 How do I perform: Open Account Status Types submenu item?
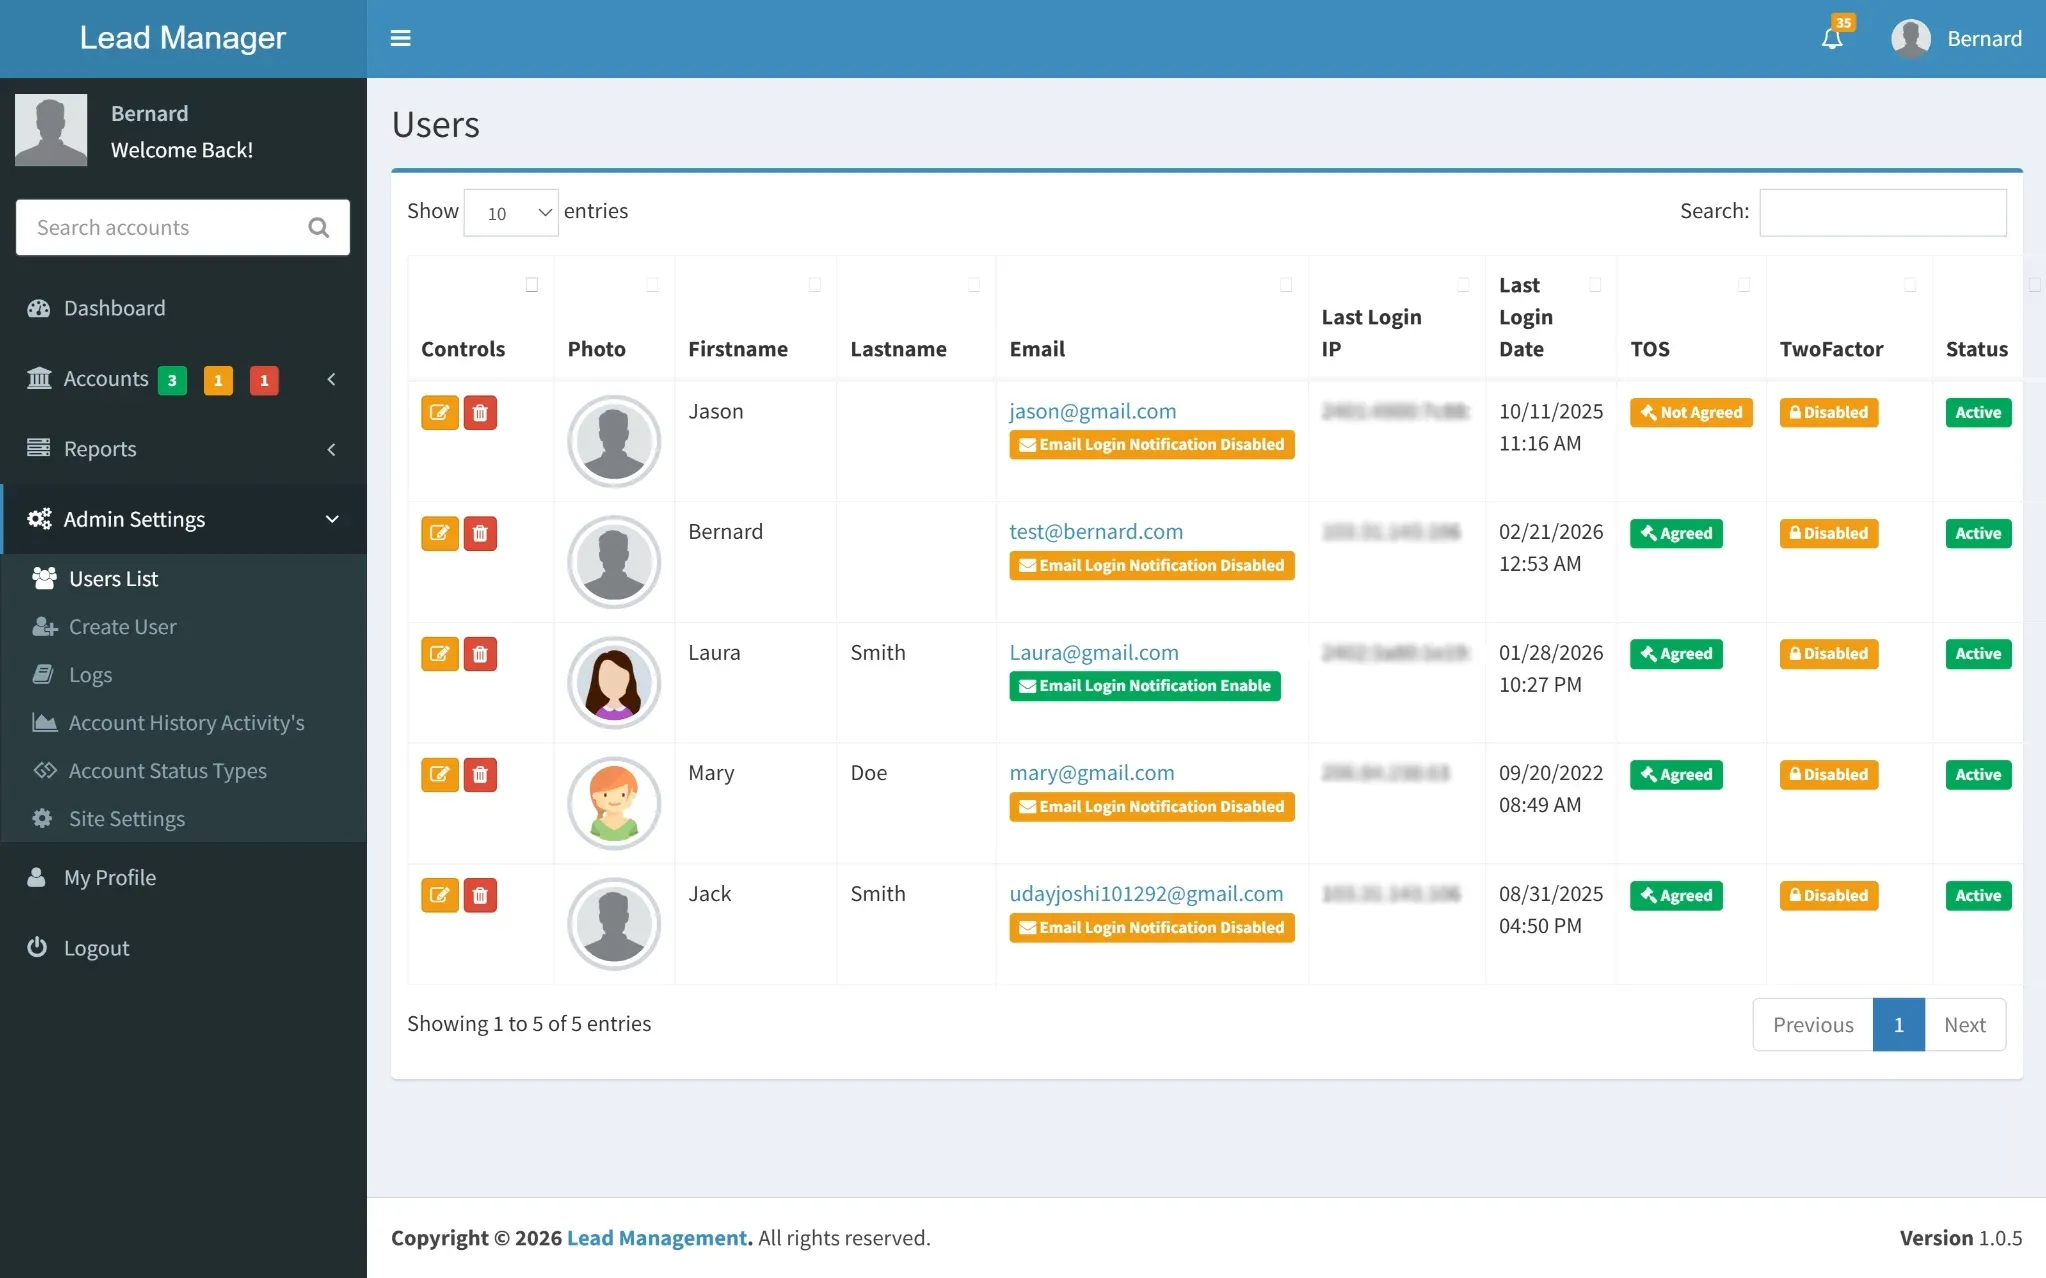pyautogui.click(x=183, y=770)
